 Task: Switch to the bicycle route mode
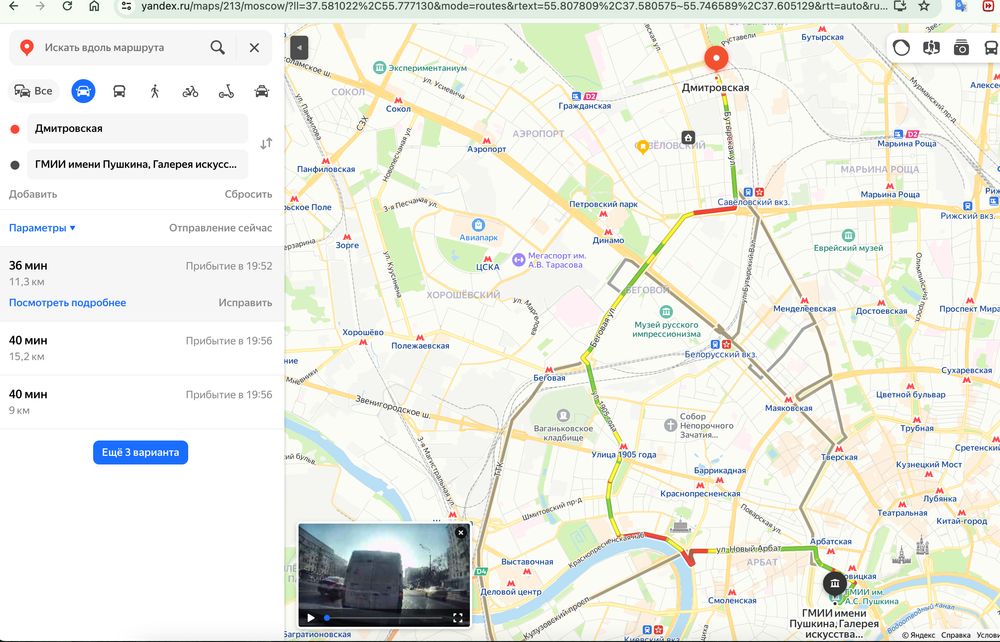pos(190,91)
